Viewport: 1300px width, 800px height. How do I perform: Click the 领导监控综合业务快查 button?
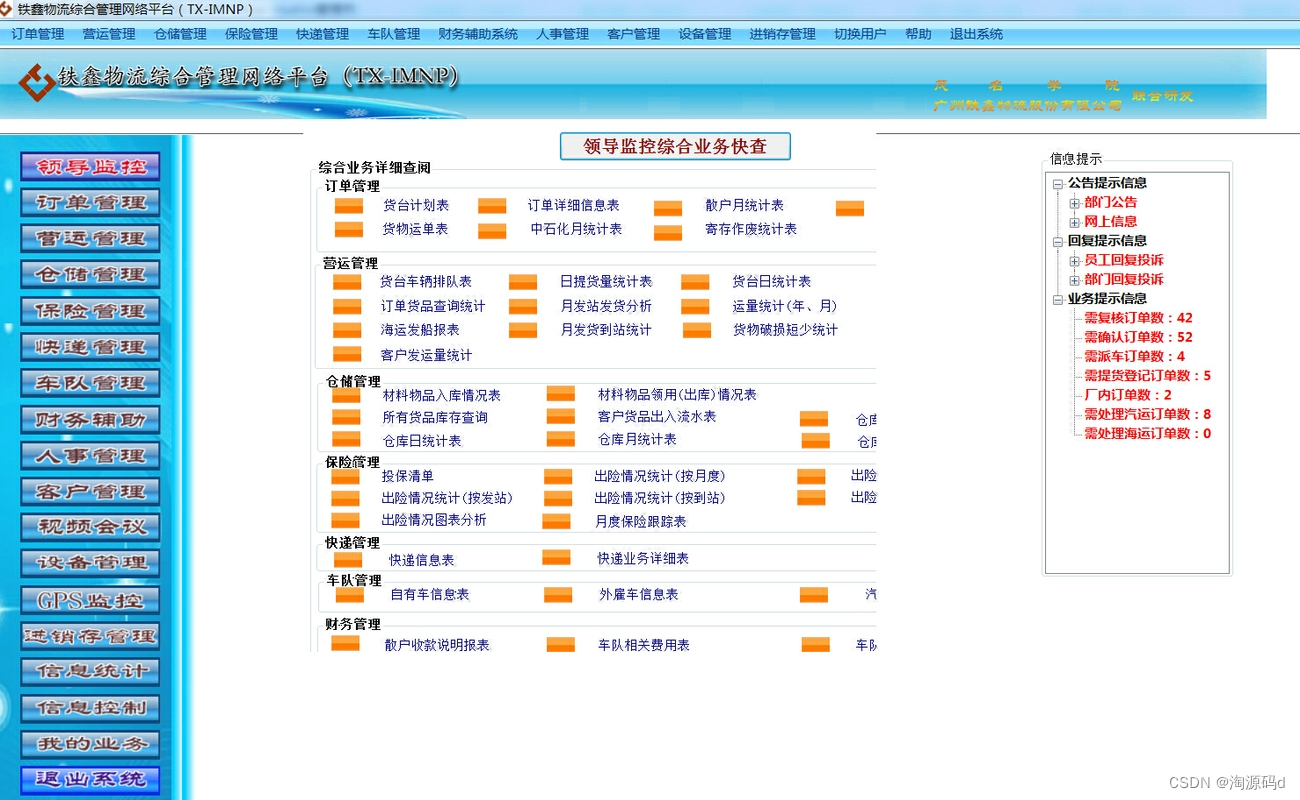pyautogui.click(x=675, y=146)
